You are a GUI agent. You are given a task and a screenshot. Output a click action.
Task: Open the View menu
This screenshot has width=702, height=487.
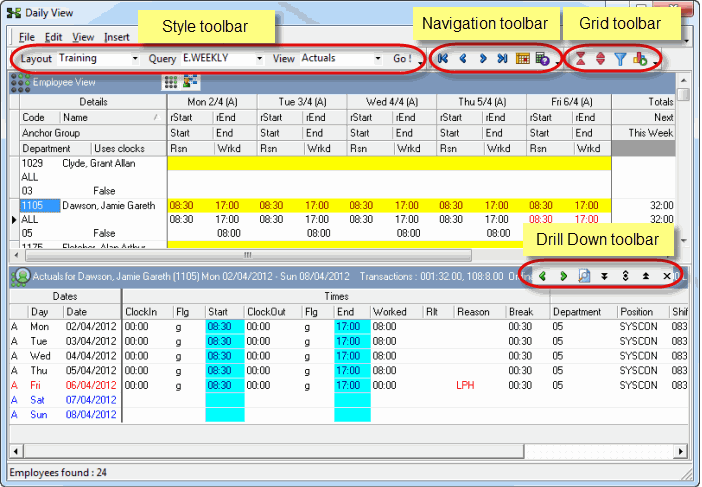[x=83, y=37]
